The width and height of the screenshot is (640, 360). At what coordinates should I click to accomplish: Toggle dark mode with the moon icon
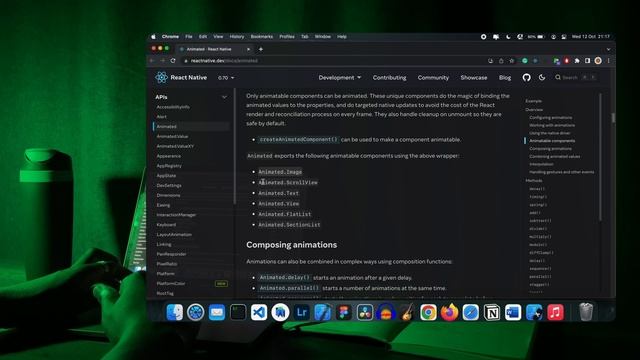pos(542,77)
